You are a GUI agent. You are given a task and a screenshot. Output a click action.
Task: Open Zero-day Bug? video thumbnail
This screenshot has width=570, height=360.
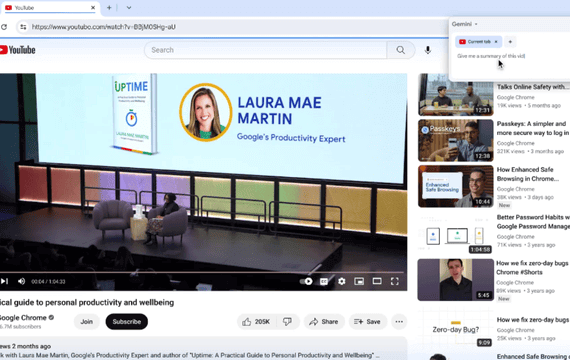coord(455,328)
